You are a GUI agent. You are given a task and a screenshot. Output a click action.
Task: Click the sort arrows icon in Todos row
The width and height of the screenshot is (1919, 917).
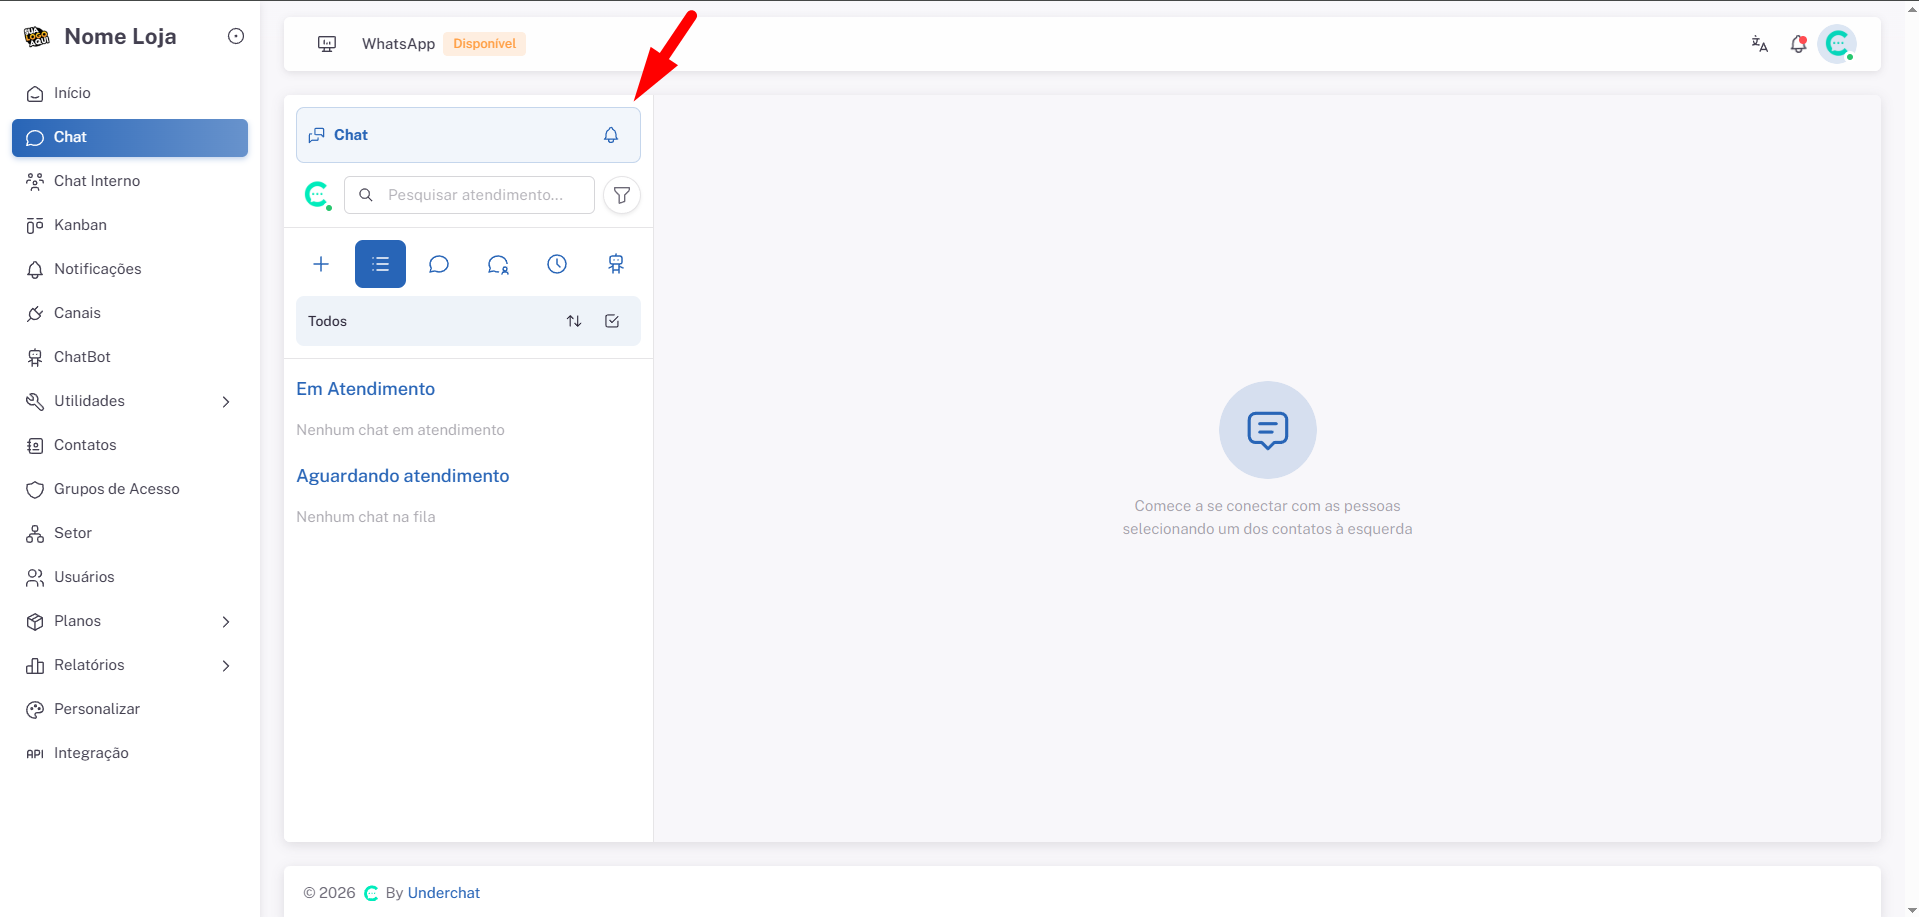[574, 321]
